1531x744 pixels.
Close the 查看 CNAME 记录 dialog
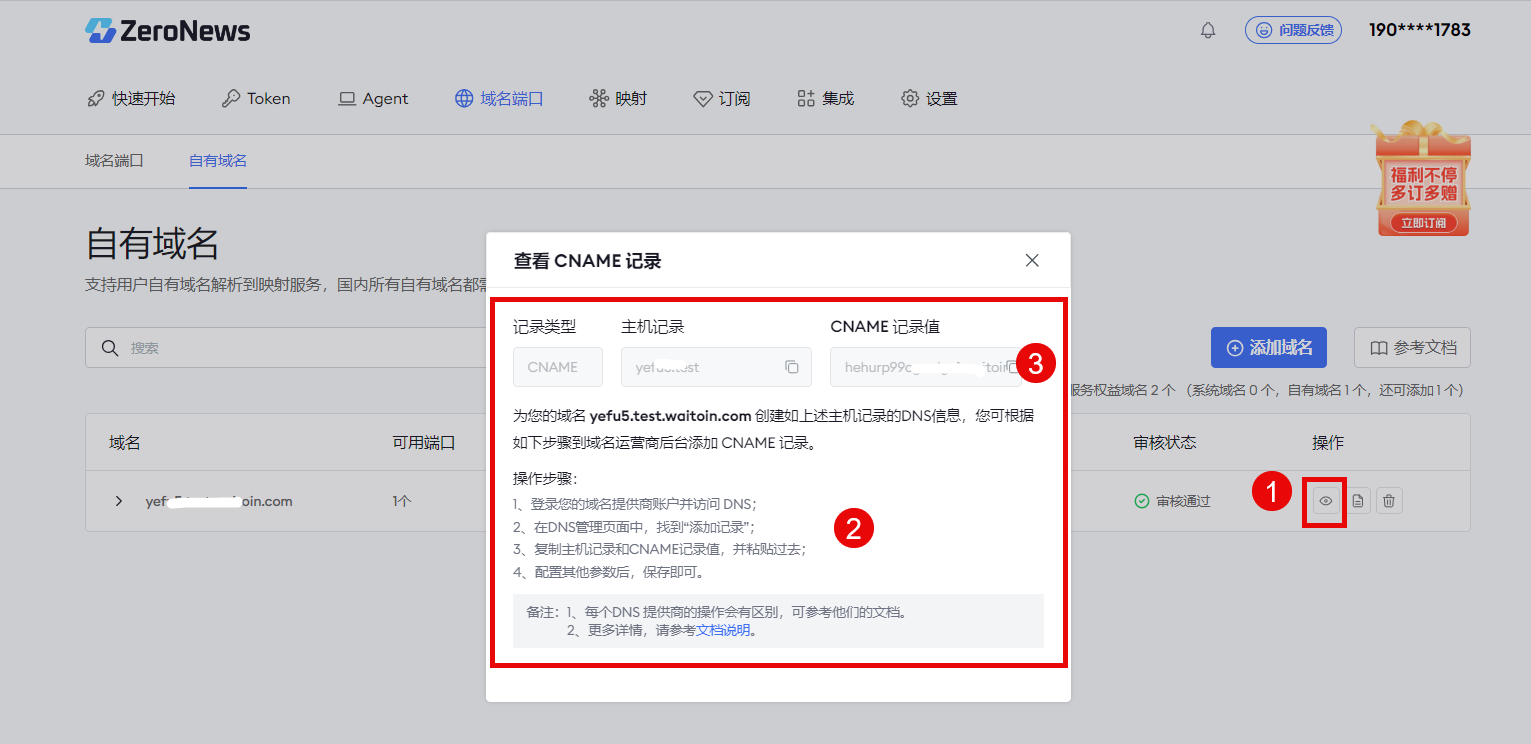click(x=1032, y=261)
